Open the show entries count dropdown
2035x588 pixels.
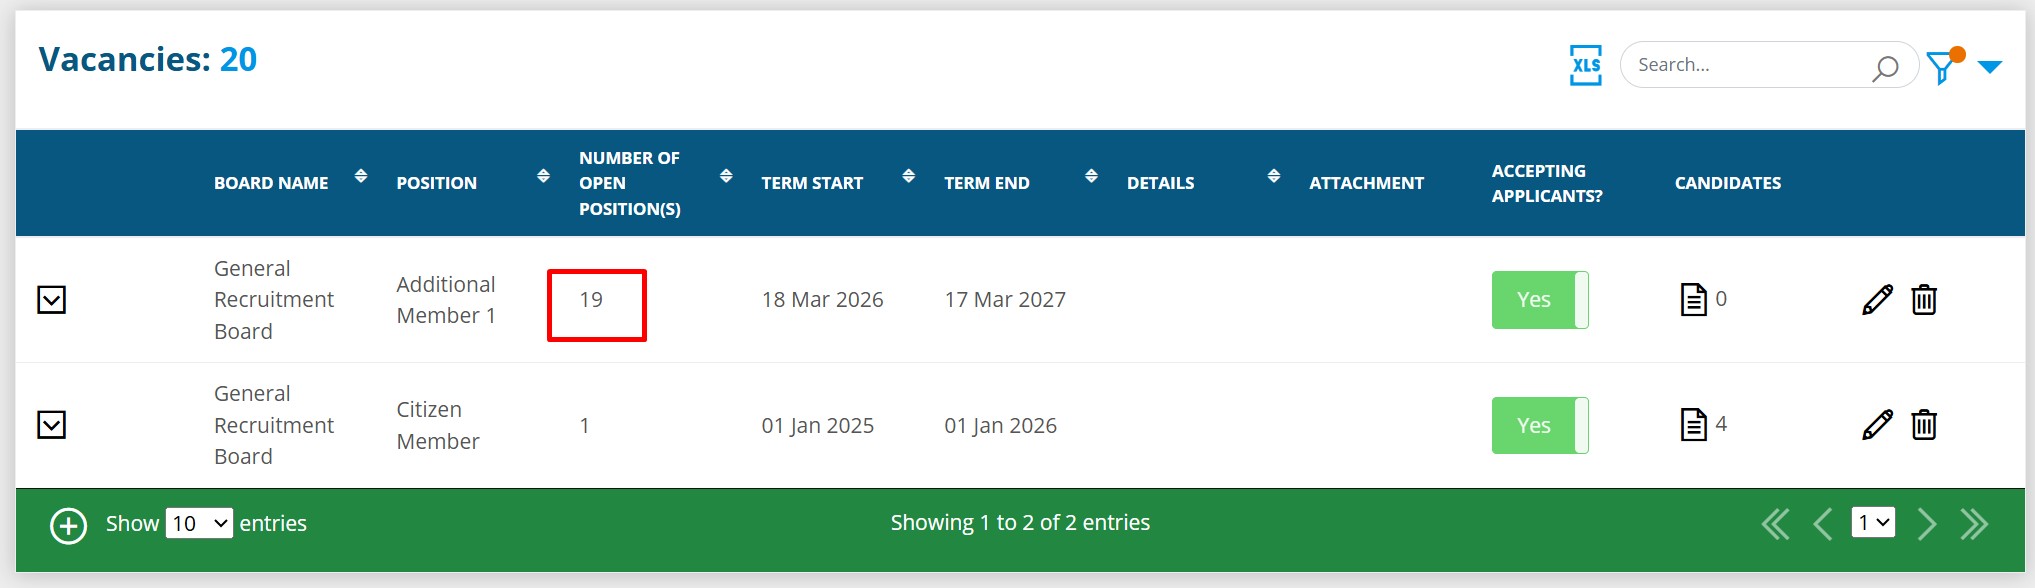[x=199, y=523]
